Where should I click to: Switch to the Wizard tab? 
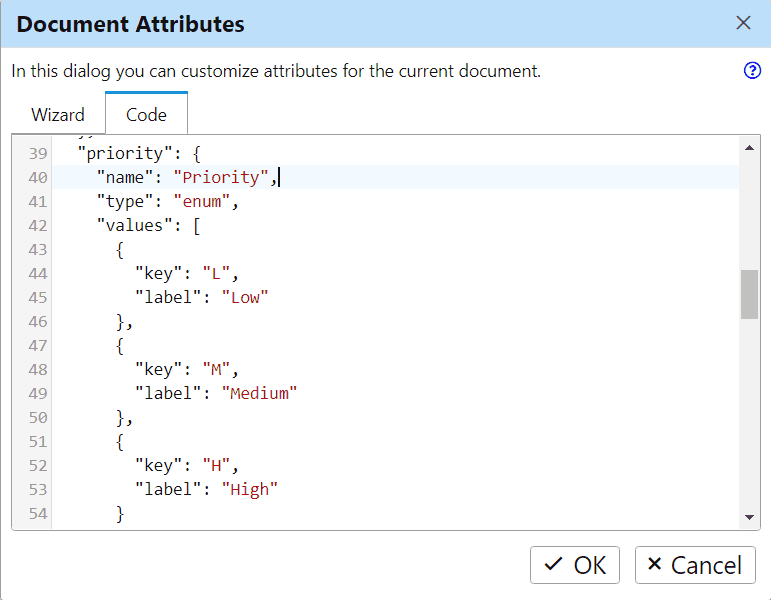[58, 114]
